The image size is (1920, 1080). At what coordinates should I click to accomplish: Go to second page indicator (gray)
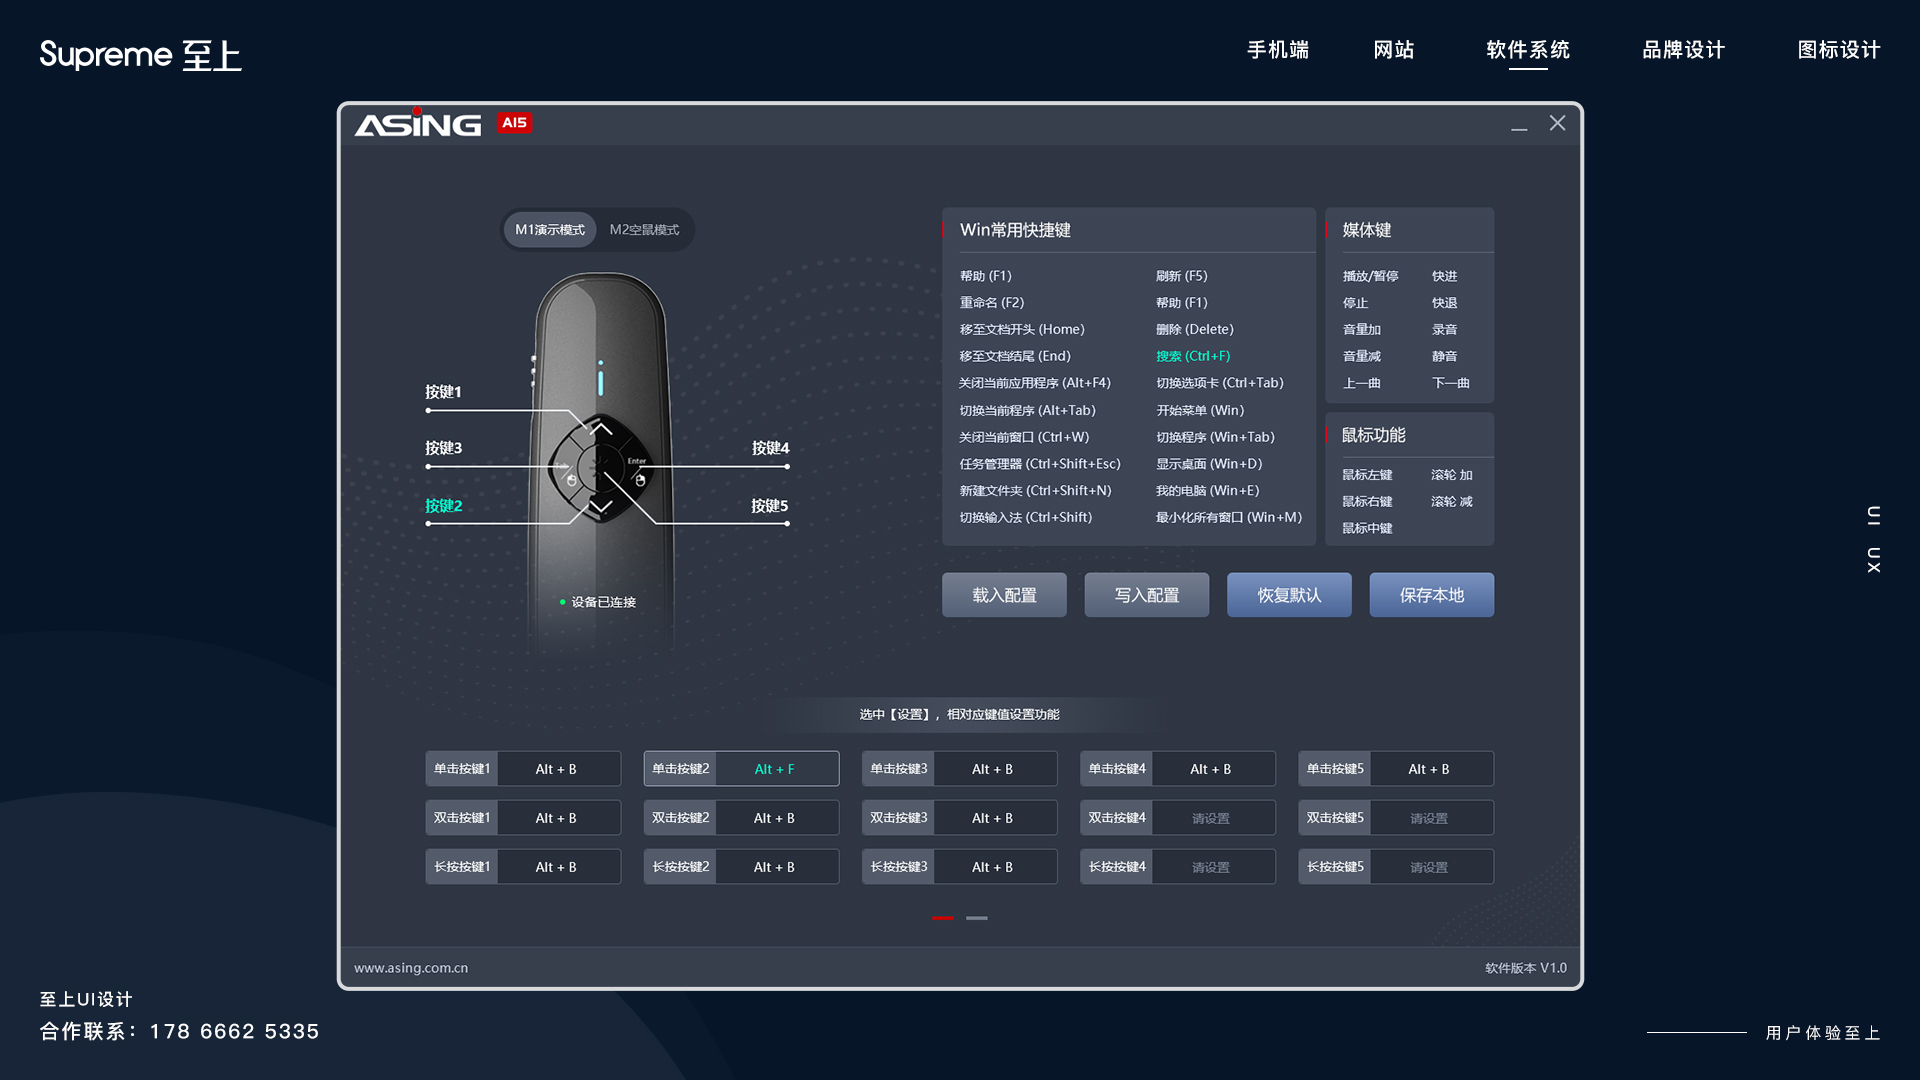point(977,918)
